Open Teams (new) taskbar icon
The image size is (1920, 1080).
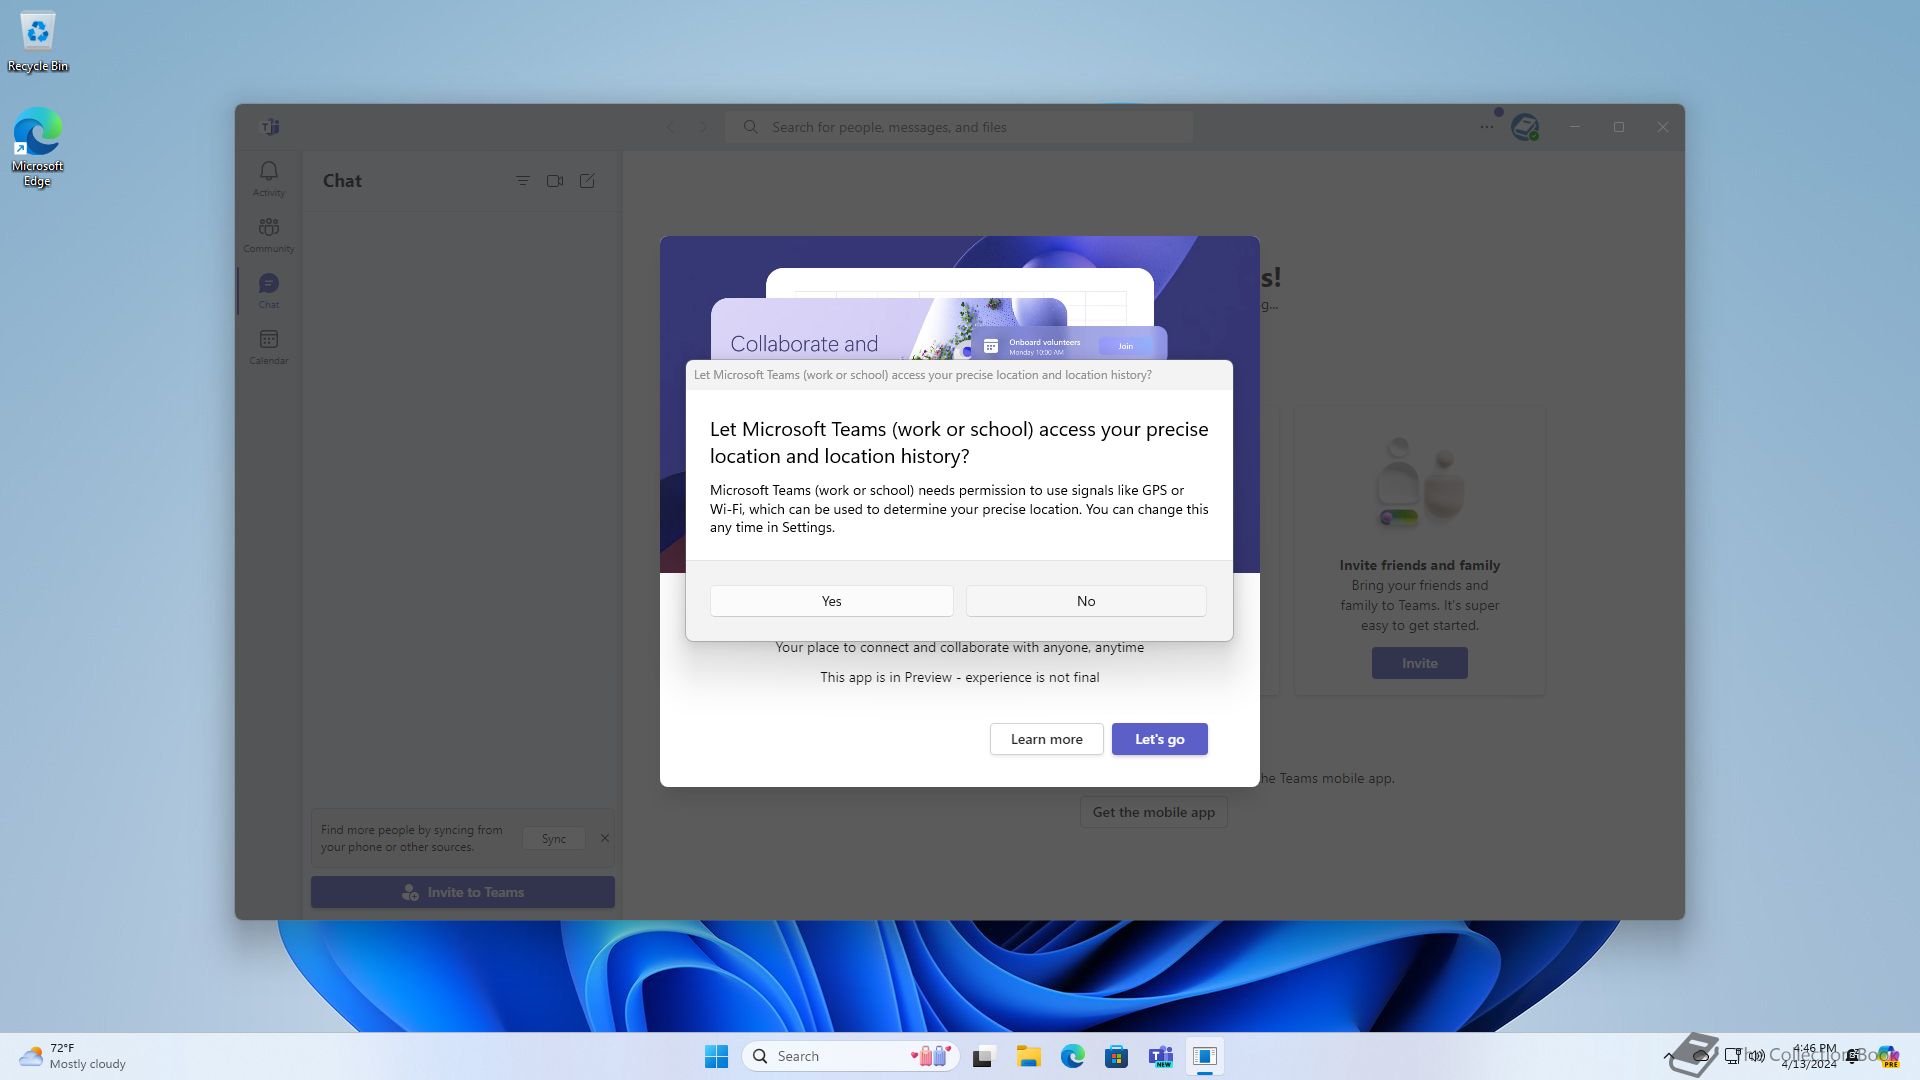pos(1160,1056)
